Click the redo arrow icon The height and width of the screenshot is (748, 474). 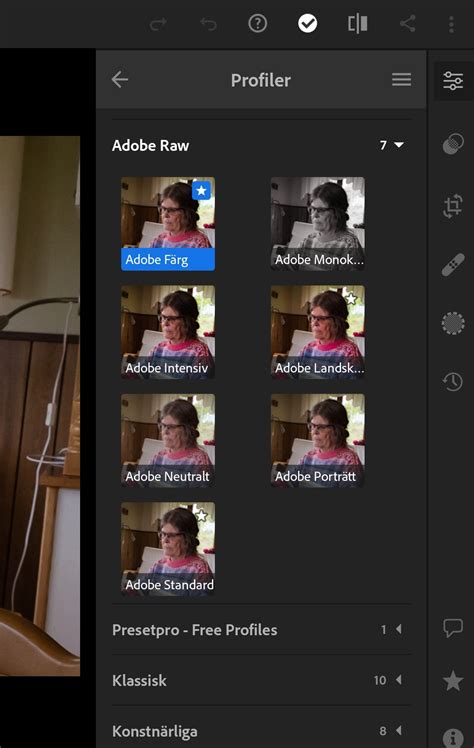(158, 24)
